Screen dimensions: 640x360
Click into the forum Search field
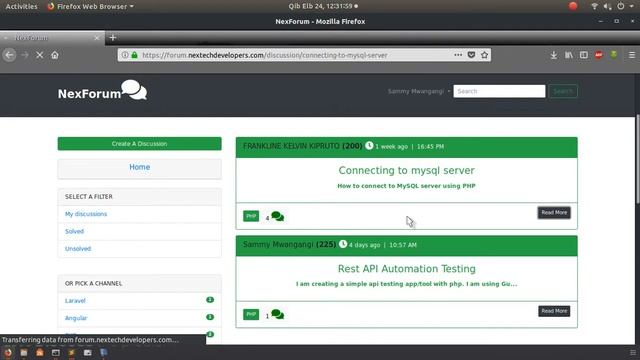pos(499,91)
